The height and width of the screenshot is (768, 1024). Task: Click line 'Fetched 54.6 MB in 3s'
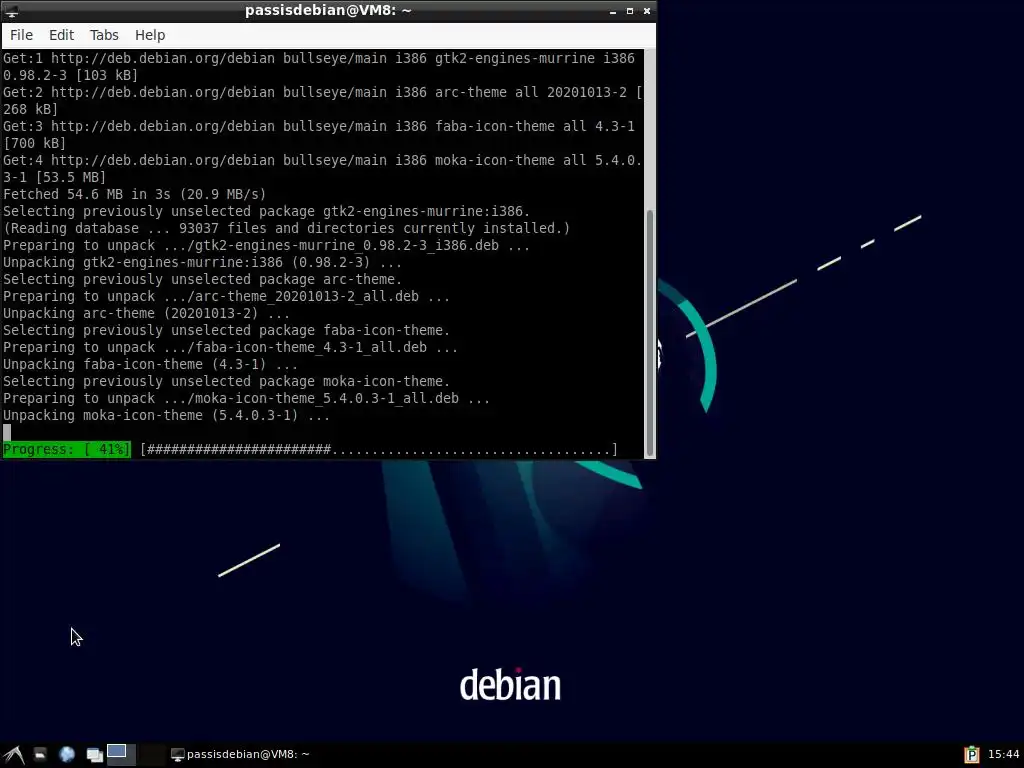click(x=135, y=194)
